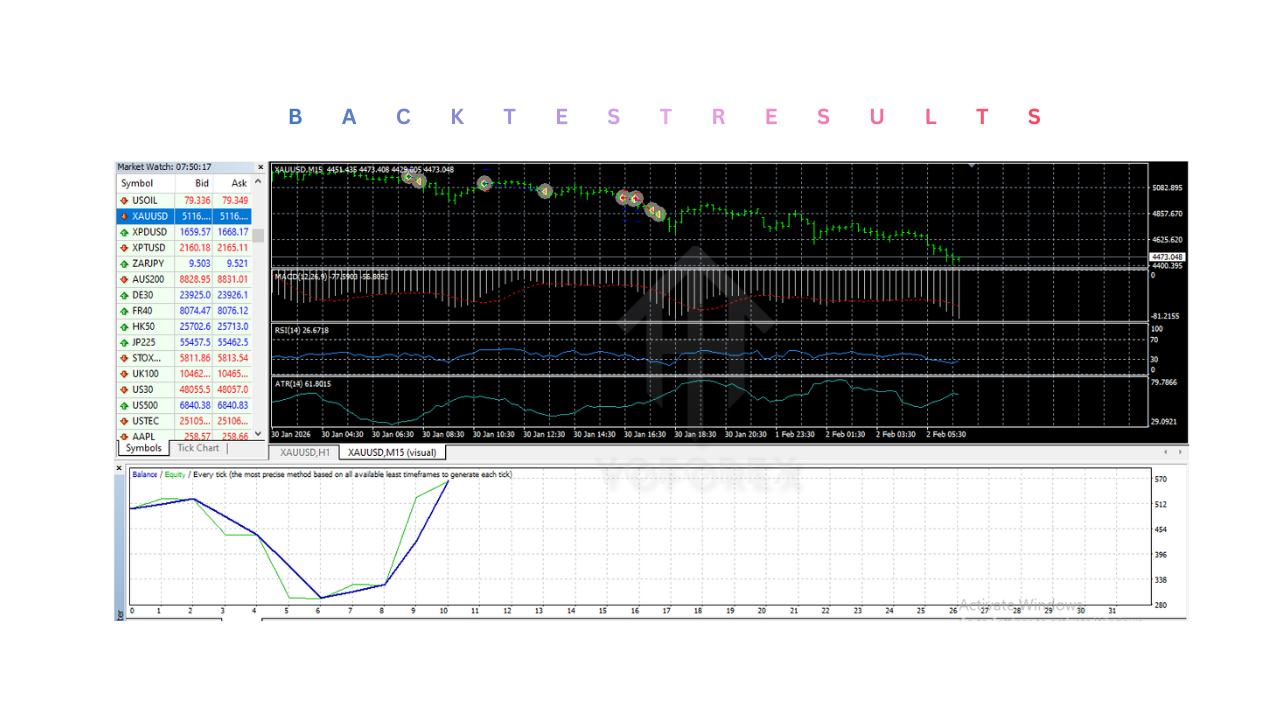
Task: Select the XAUUSD,H1 chart tab
Action: pyautogui.click(x=304, y=452)
